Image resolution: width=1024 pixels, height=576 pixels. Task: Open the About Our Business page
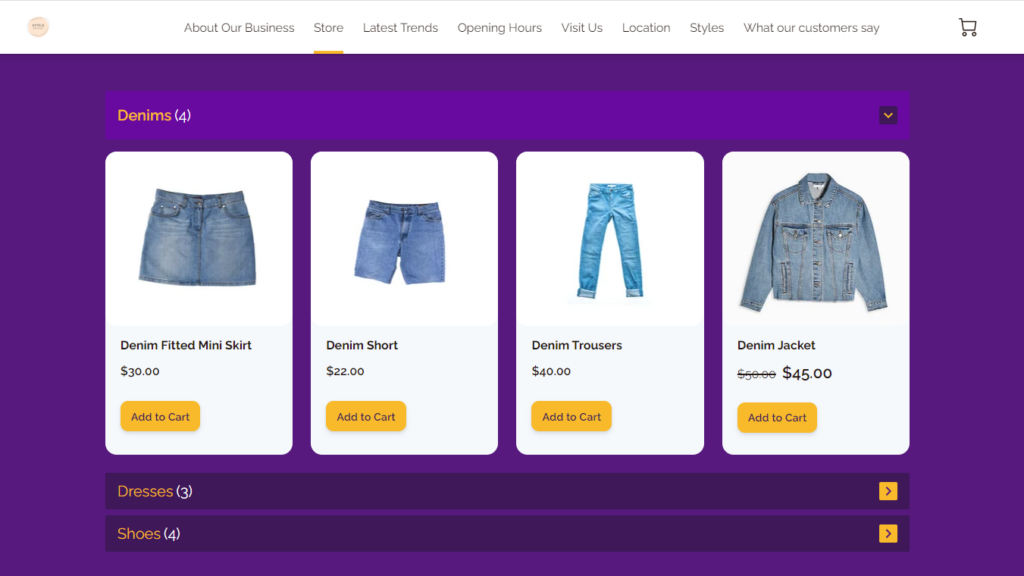(239, 27)
